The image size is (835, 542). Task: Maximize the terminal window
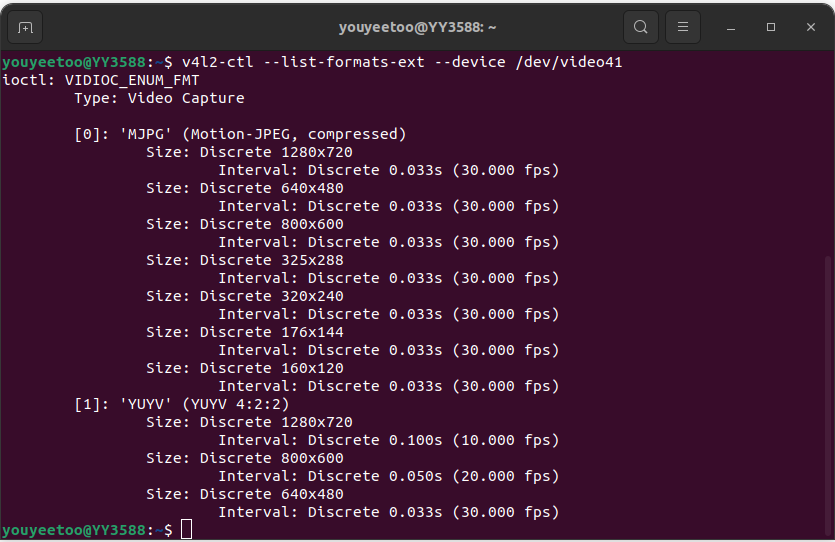(771, 26)
